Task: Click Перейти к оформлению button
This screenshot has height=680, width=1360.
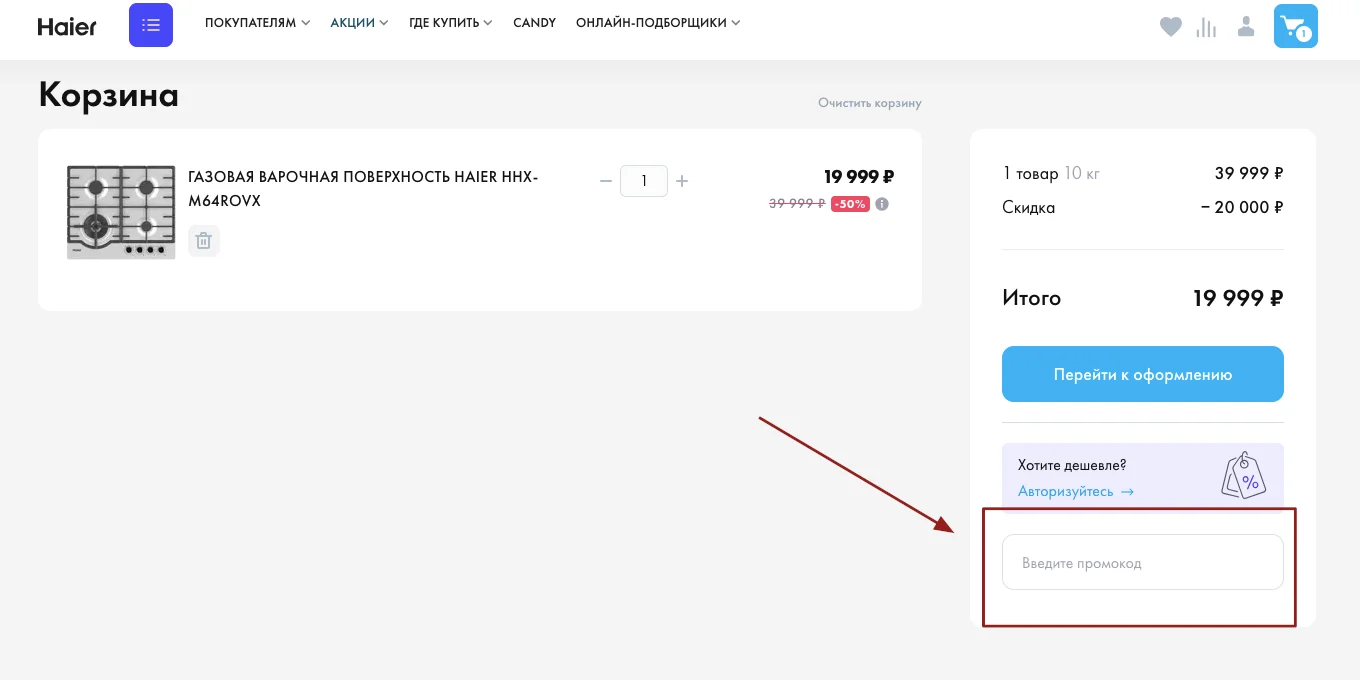Action: [1143, 374]
